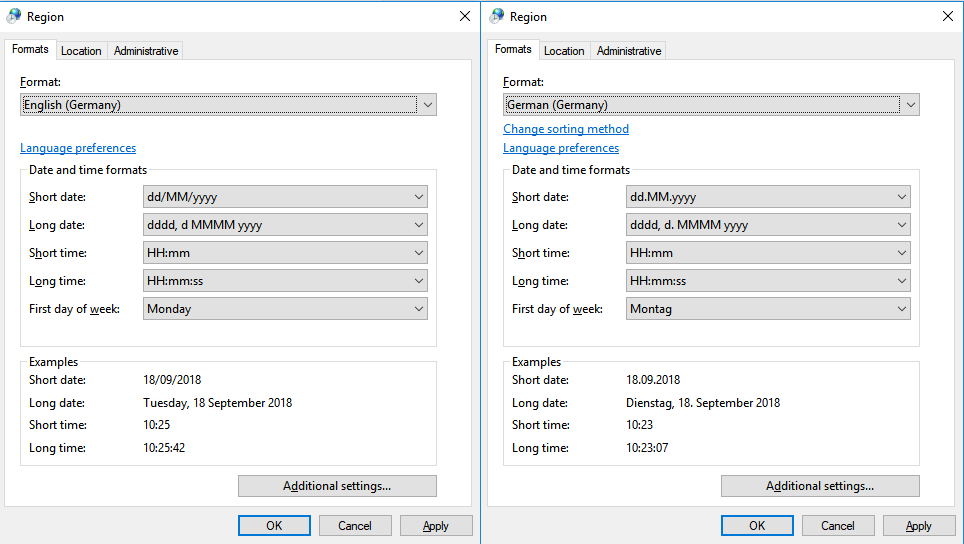Switch to Administrative tab in the right dialog
This screenshot has width=964, height=544.
(629, 51)
